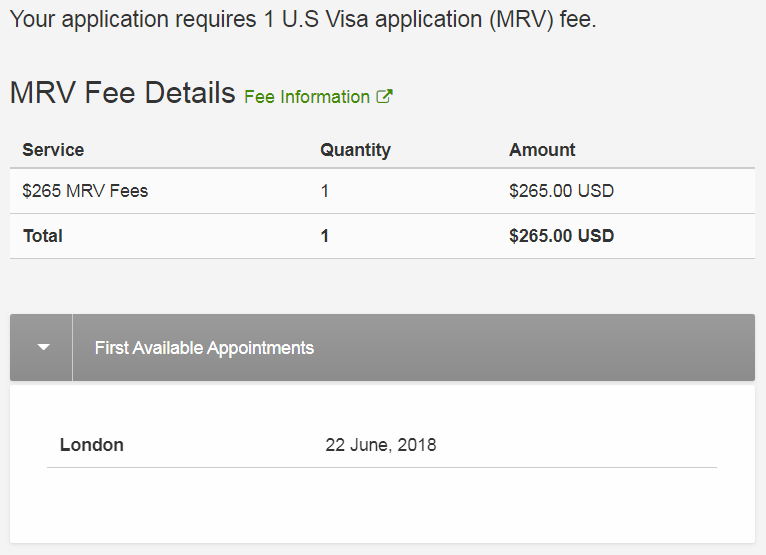Viewport: 766px width, 555px height.
Task: Click the Amount column header
Action: coord(542,149)
